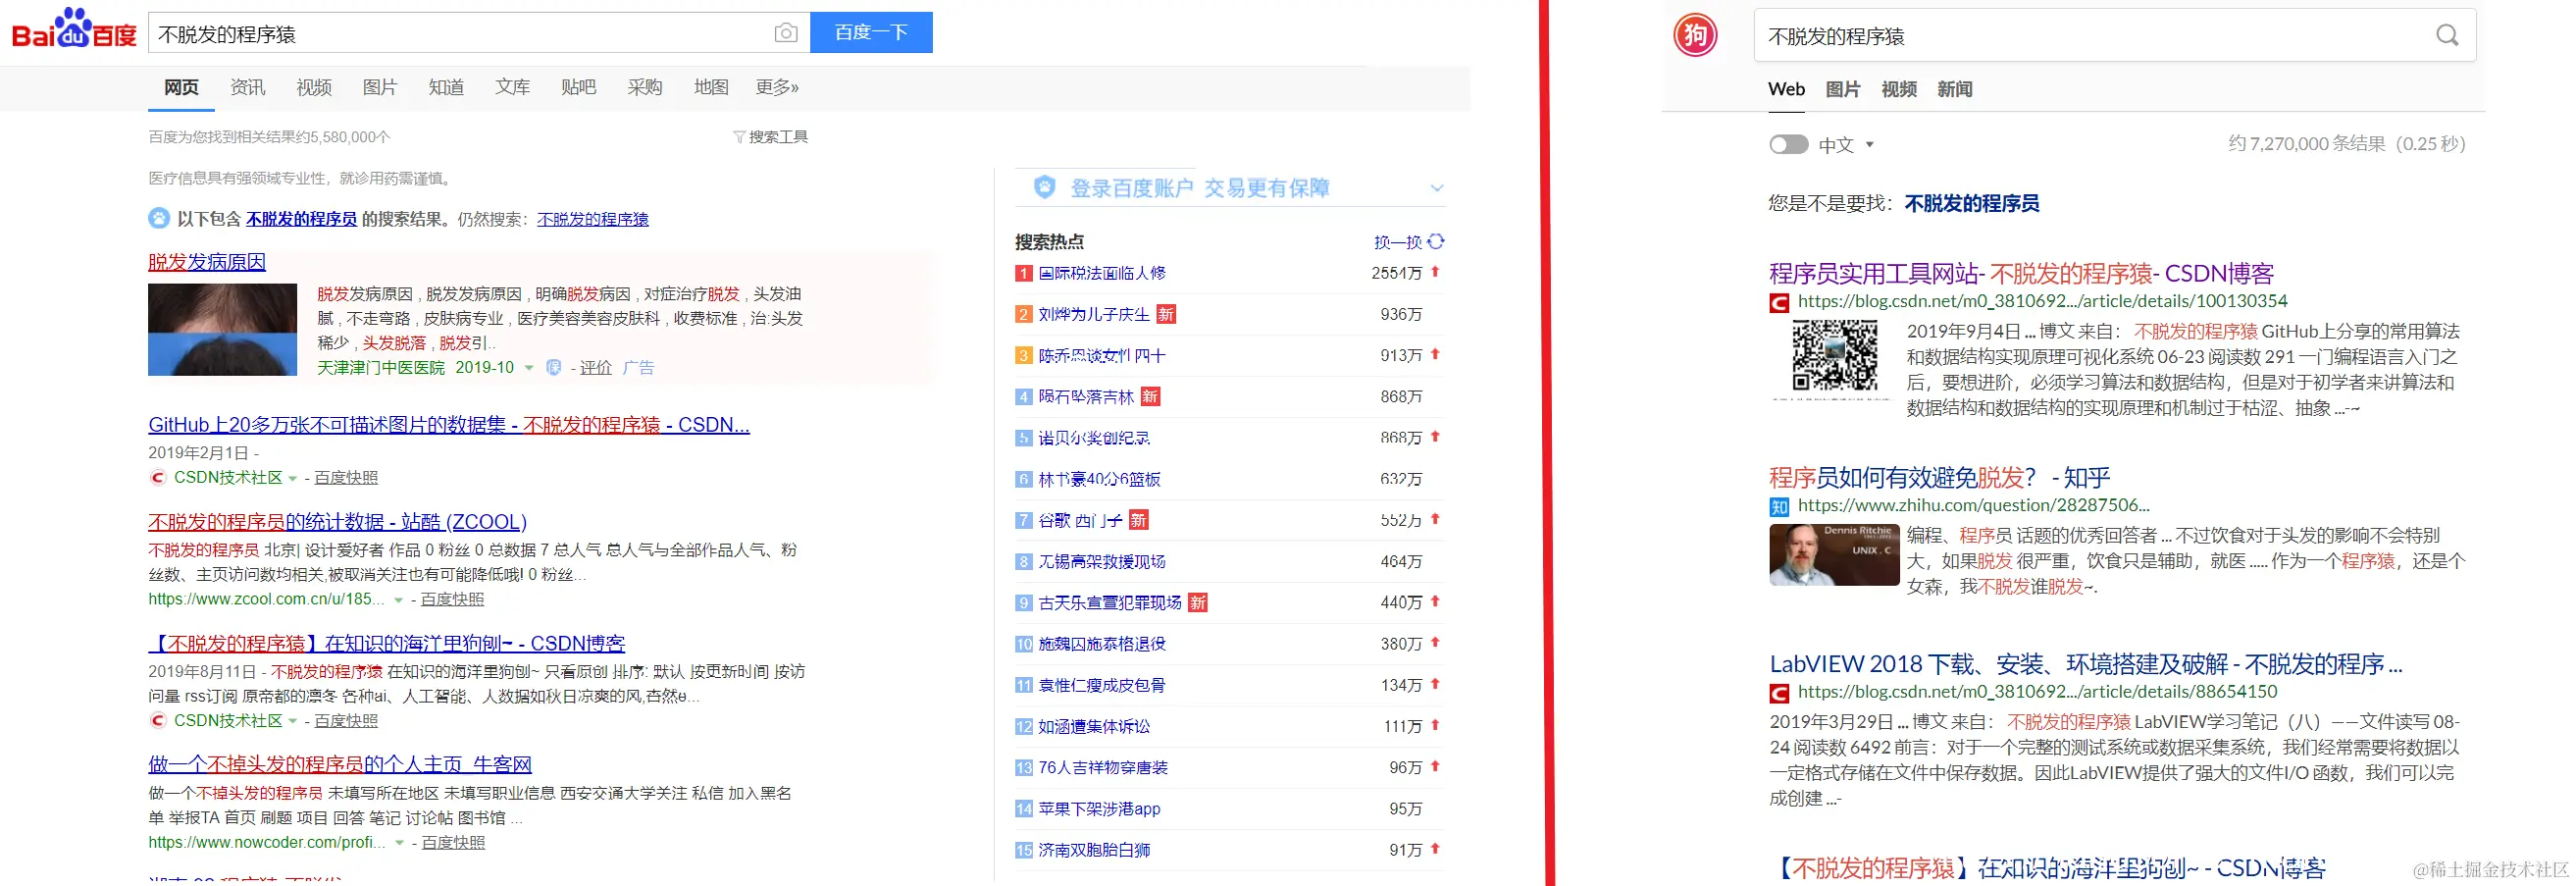This screenshot has width=2576, height=886.
Task: Expand dropdown beside zcool.com.cn URL
Action: click(399, 600)
